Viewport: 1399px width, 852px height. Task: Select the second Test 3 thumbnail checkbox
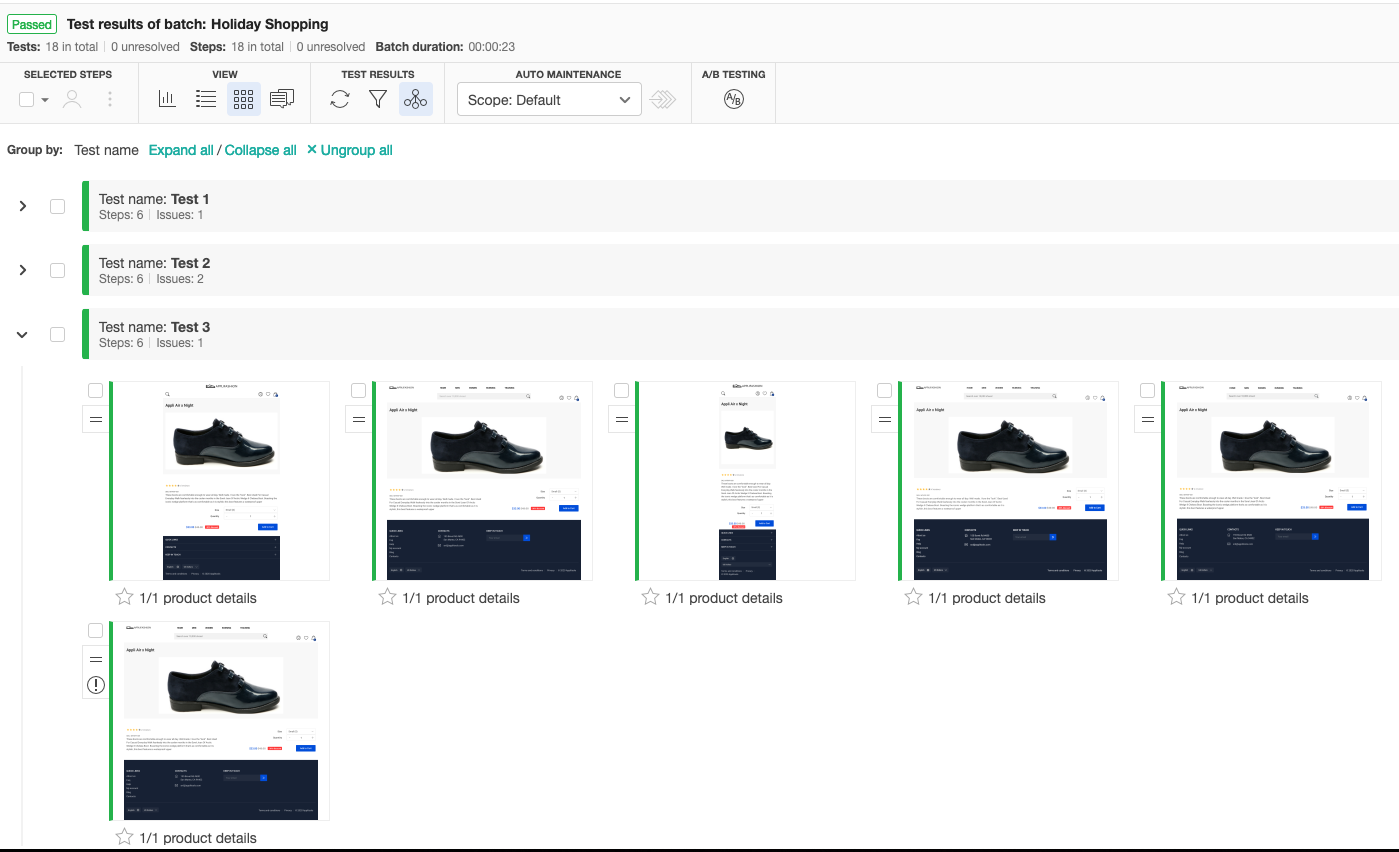pyautogui.click(x=358, y=390)
